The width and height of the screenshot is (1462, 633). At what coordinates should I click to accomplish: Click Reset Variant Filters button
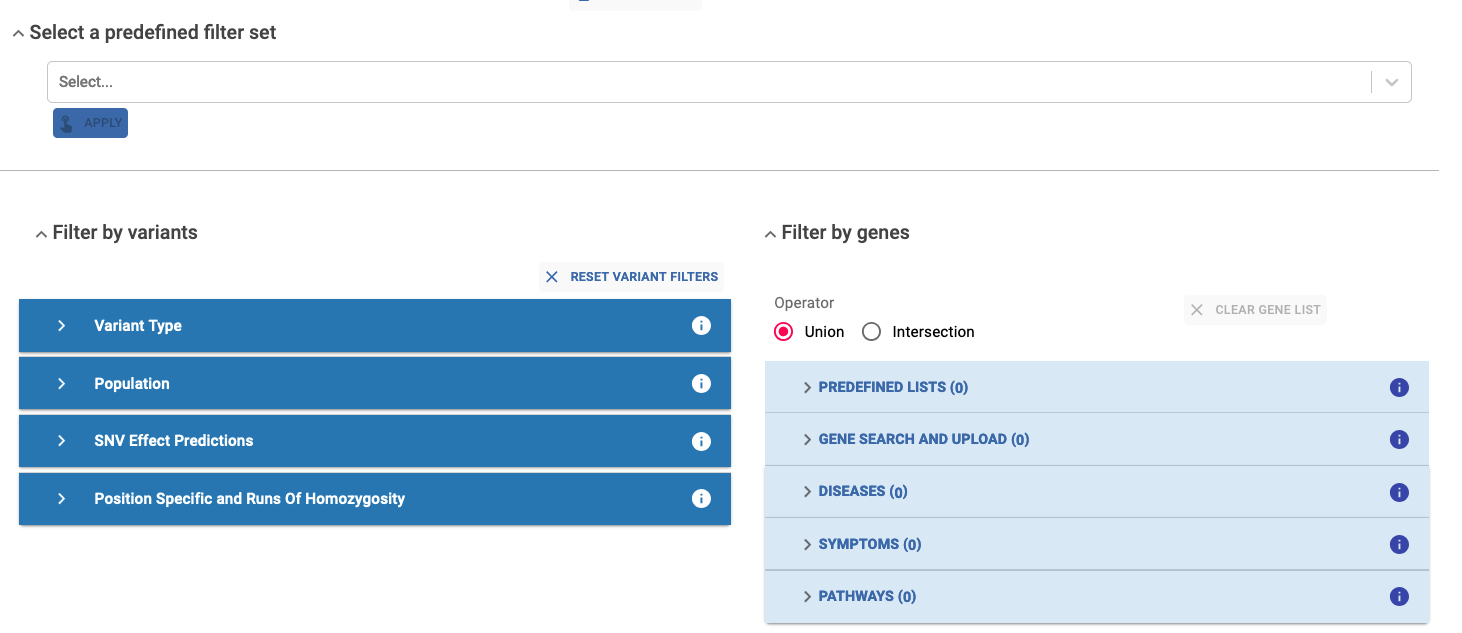coord(632,277)
